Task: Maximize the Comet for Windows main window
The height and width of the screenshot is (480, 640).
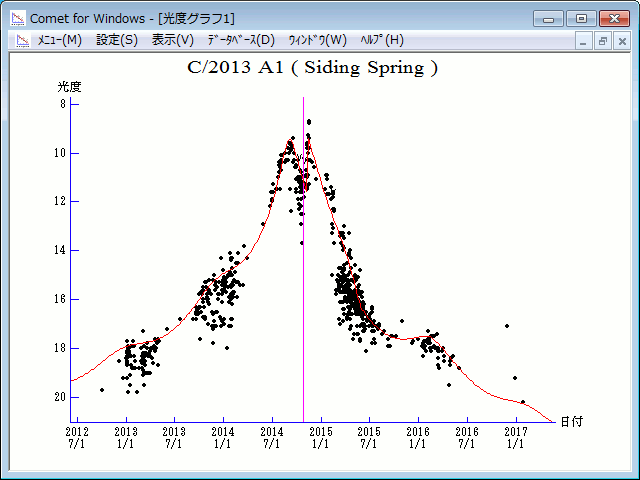Action: point(581,19)
